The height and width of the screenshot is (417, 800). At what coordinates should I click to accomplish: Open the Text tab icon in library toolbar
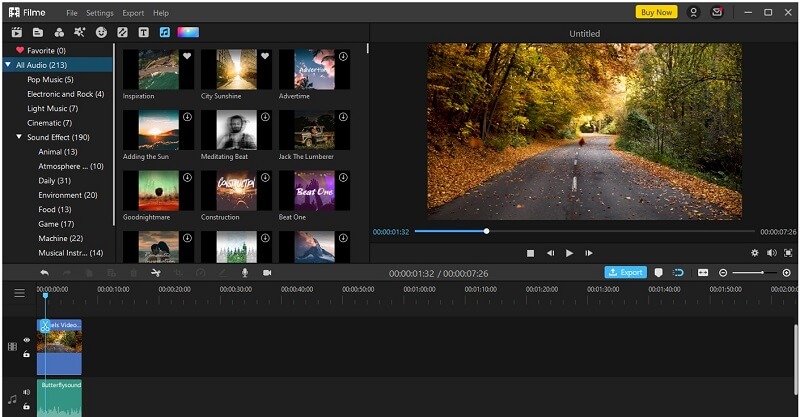tap(144, 33)
